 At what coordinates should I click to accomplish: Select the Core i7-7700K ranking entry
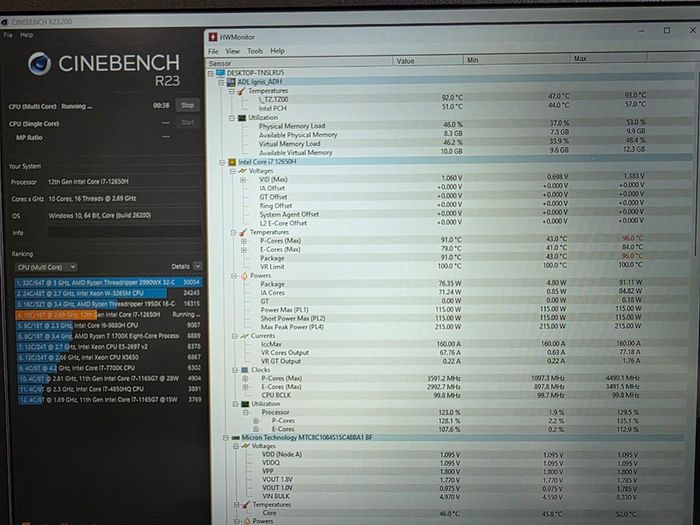109,368
